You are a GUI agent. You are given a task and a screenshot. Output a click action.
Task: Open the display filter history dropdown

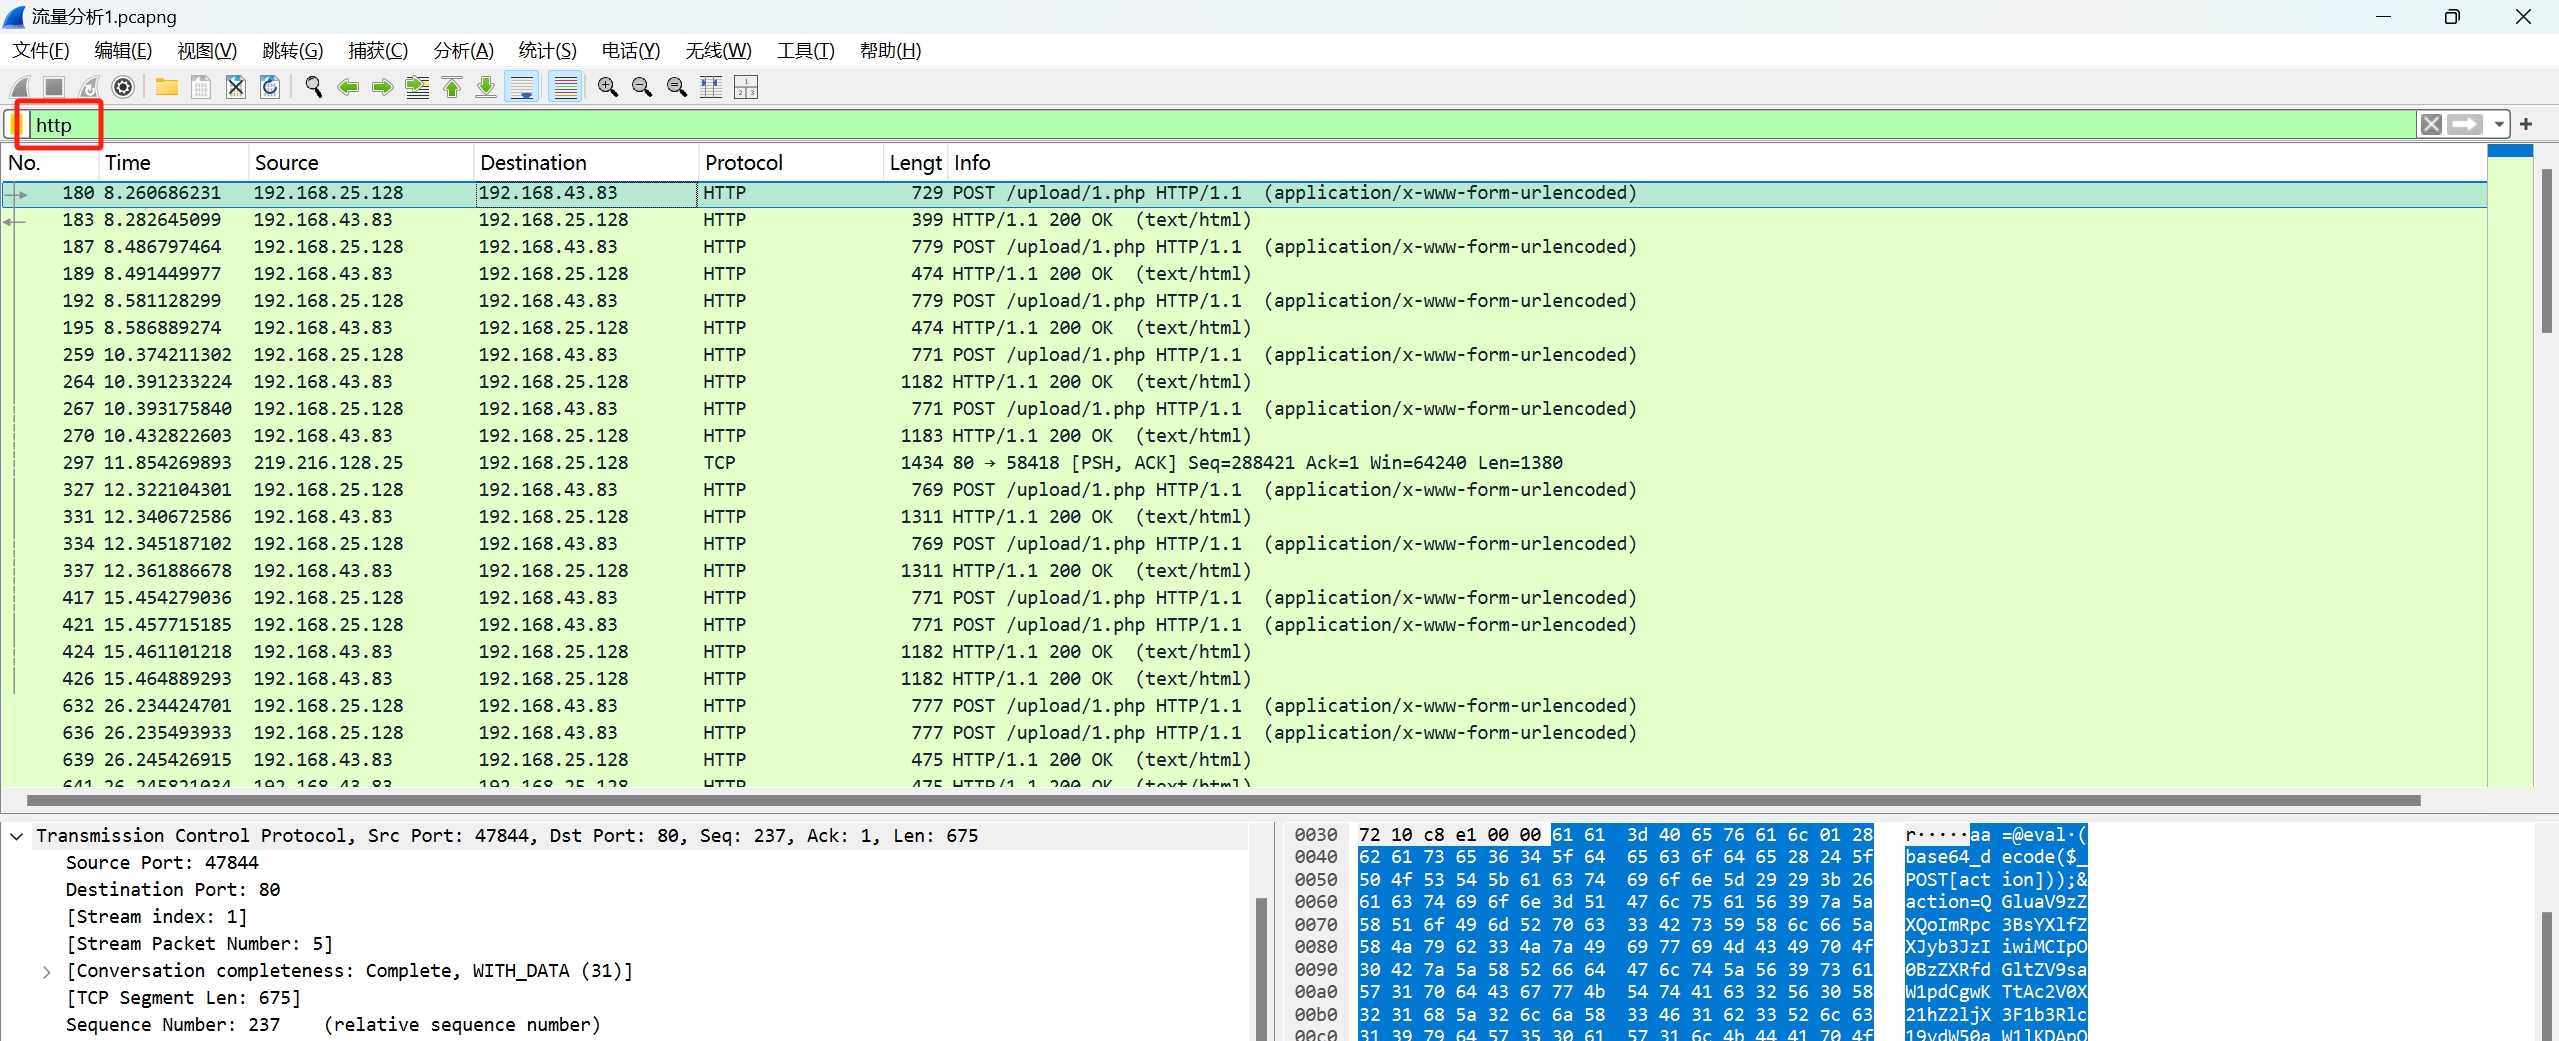2499,125
